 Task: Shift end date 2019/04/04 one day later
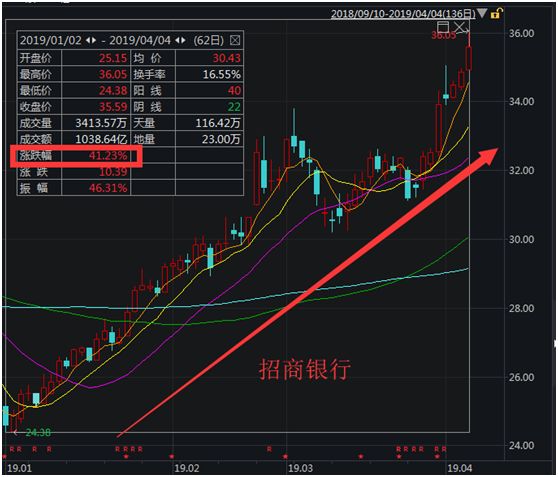click(183, 40)
